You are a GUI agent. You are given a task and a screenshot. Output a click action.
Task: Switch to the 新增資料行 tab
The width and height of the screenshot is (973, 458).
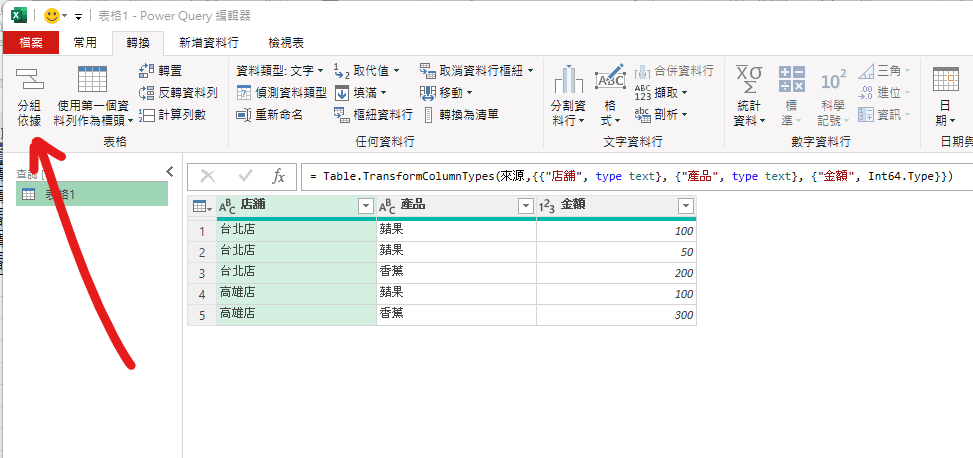(209, 43)
